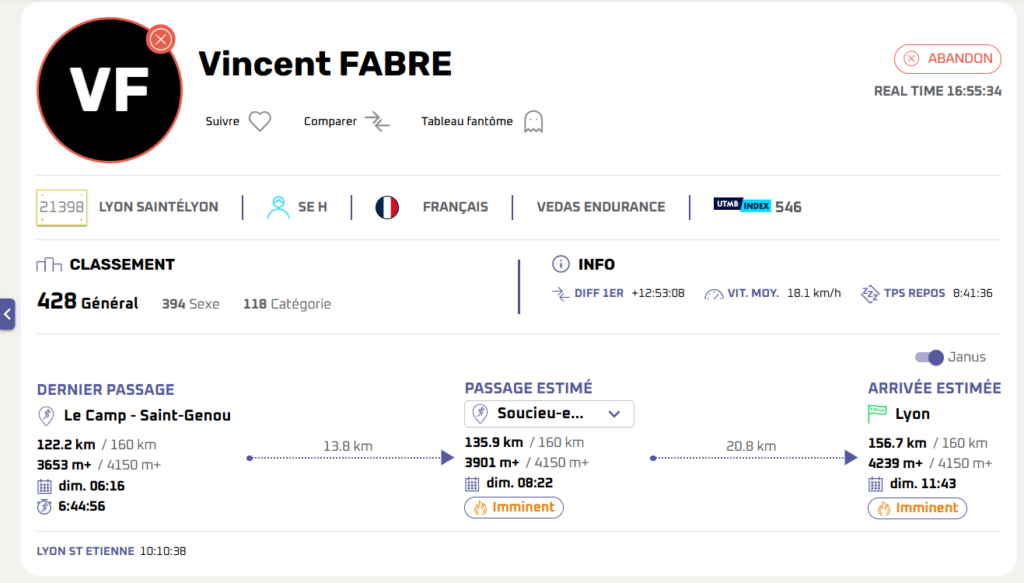The height and width of the screenshot is (583, 1024).
Task: Click the Comparer arrows icon
Action: tap(377, 122)
